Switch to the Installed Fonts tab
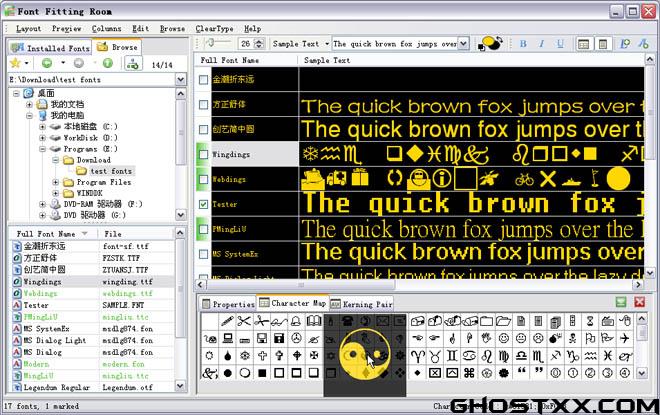Image resolution: width=660 pixels, height=415 pixels. pyautogui.click(x=50, y=48)
